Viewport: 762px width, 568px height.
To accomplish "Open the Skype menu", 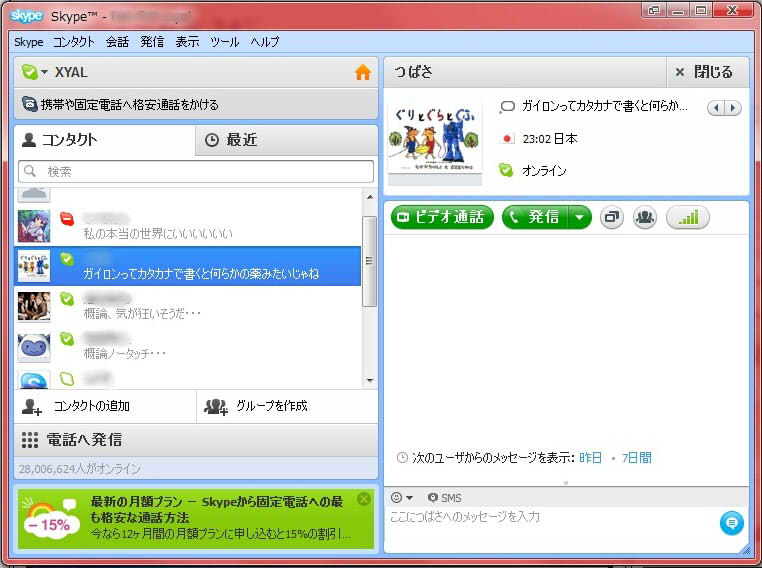I will [x=29, y=42].
